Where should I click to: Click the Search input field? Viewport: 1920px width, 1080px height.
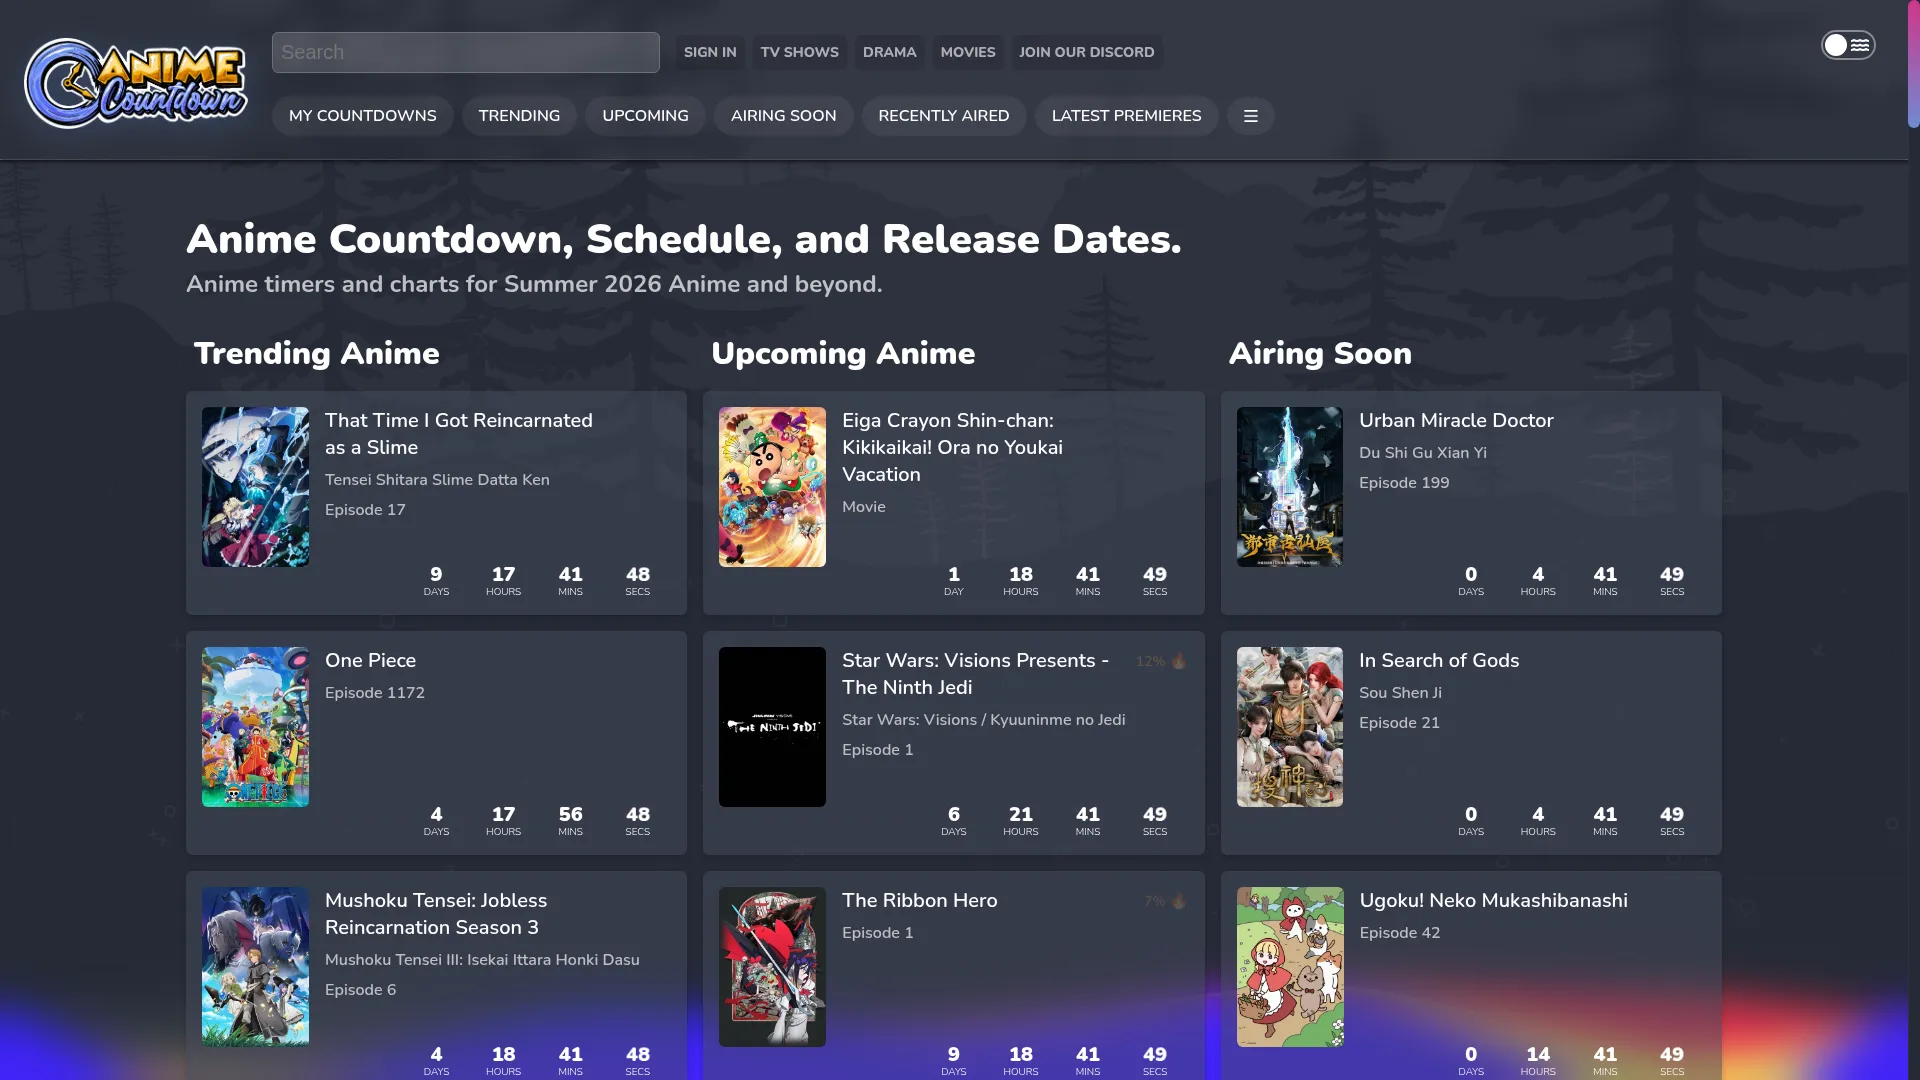pyautogui.click(x=466, y=52)
